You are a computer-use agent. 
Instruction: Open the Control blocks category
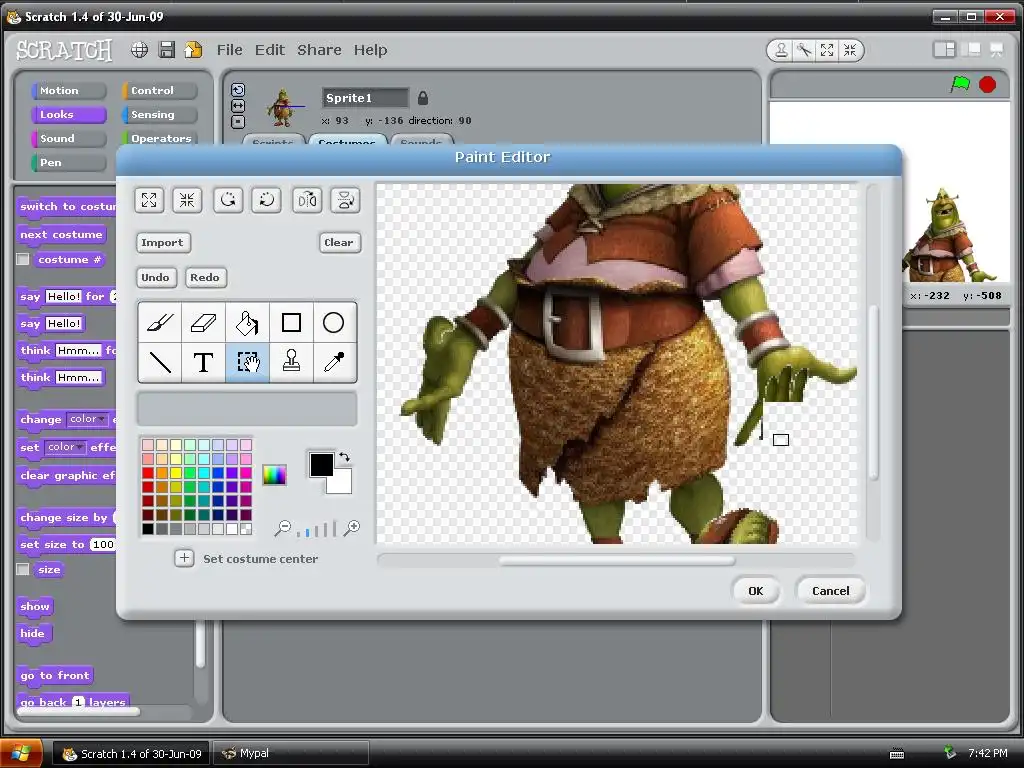pyautogui.click(x=159, y=91)
